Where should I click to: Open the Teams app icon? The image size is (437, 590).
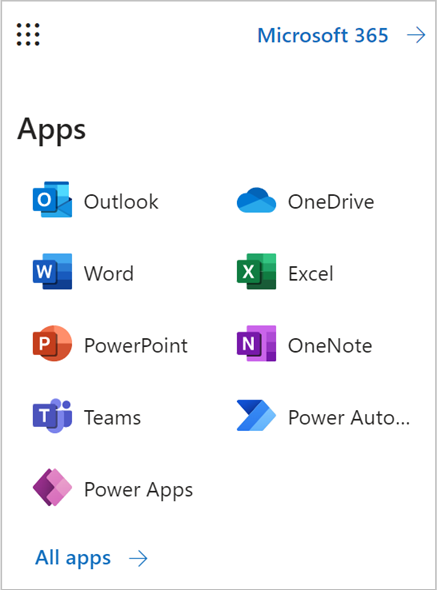pyautogui.click(x=52, y=415)
